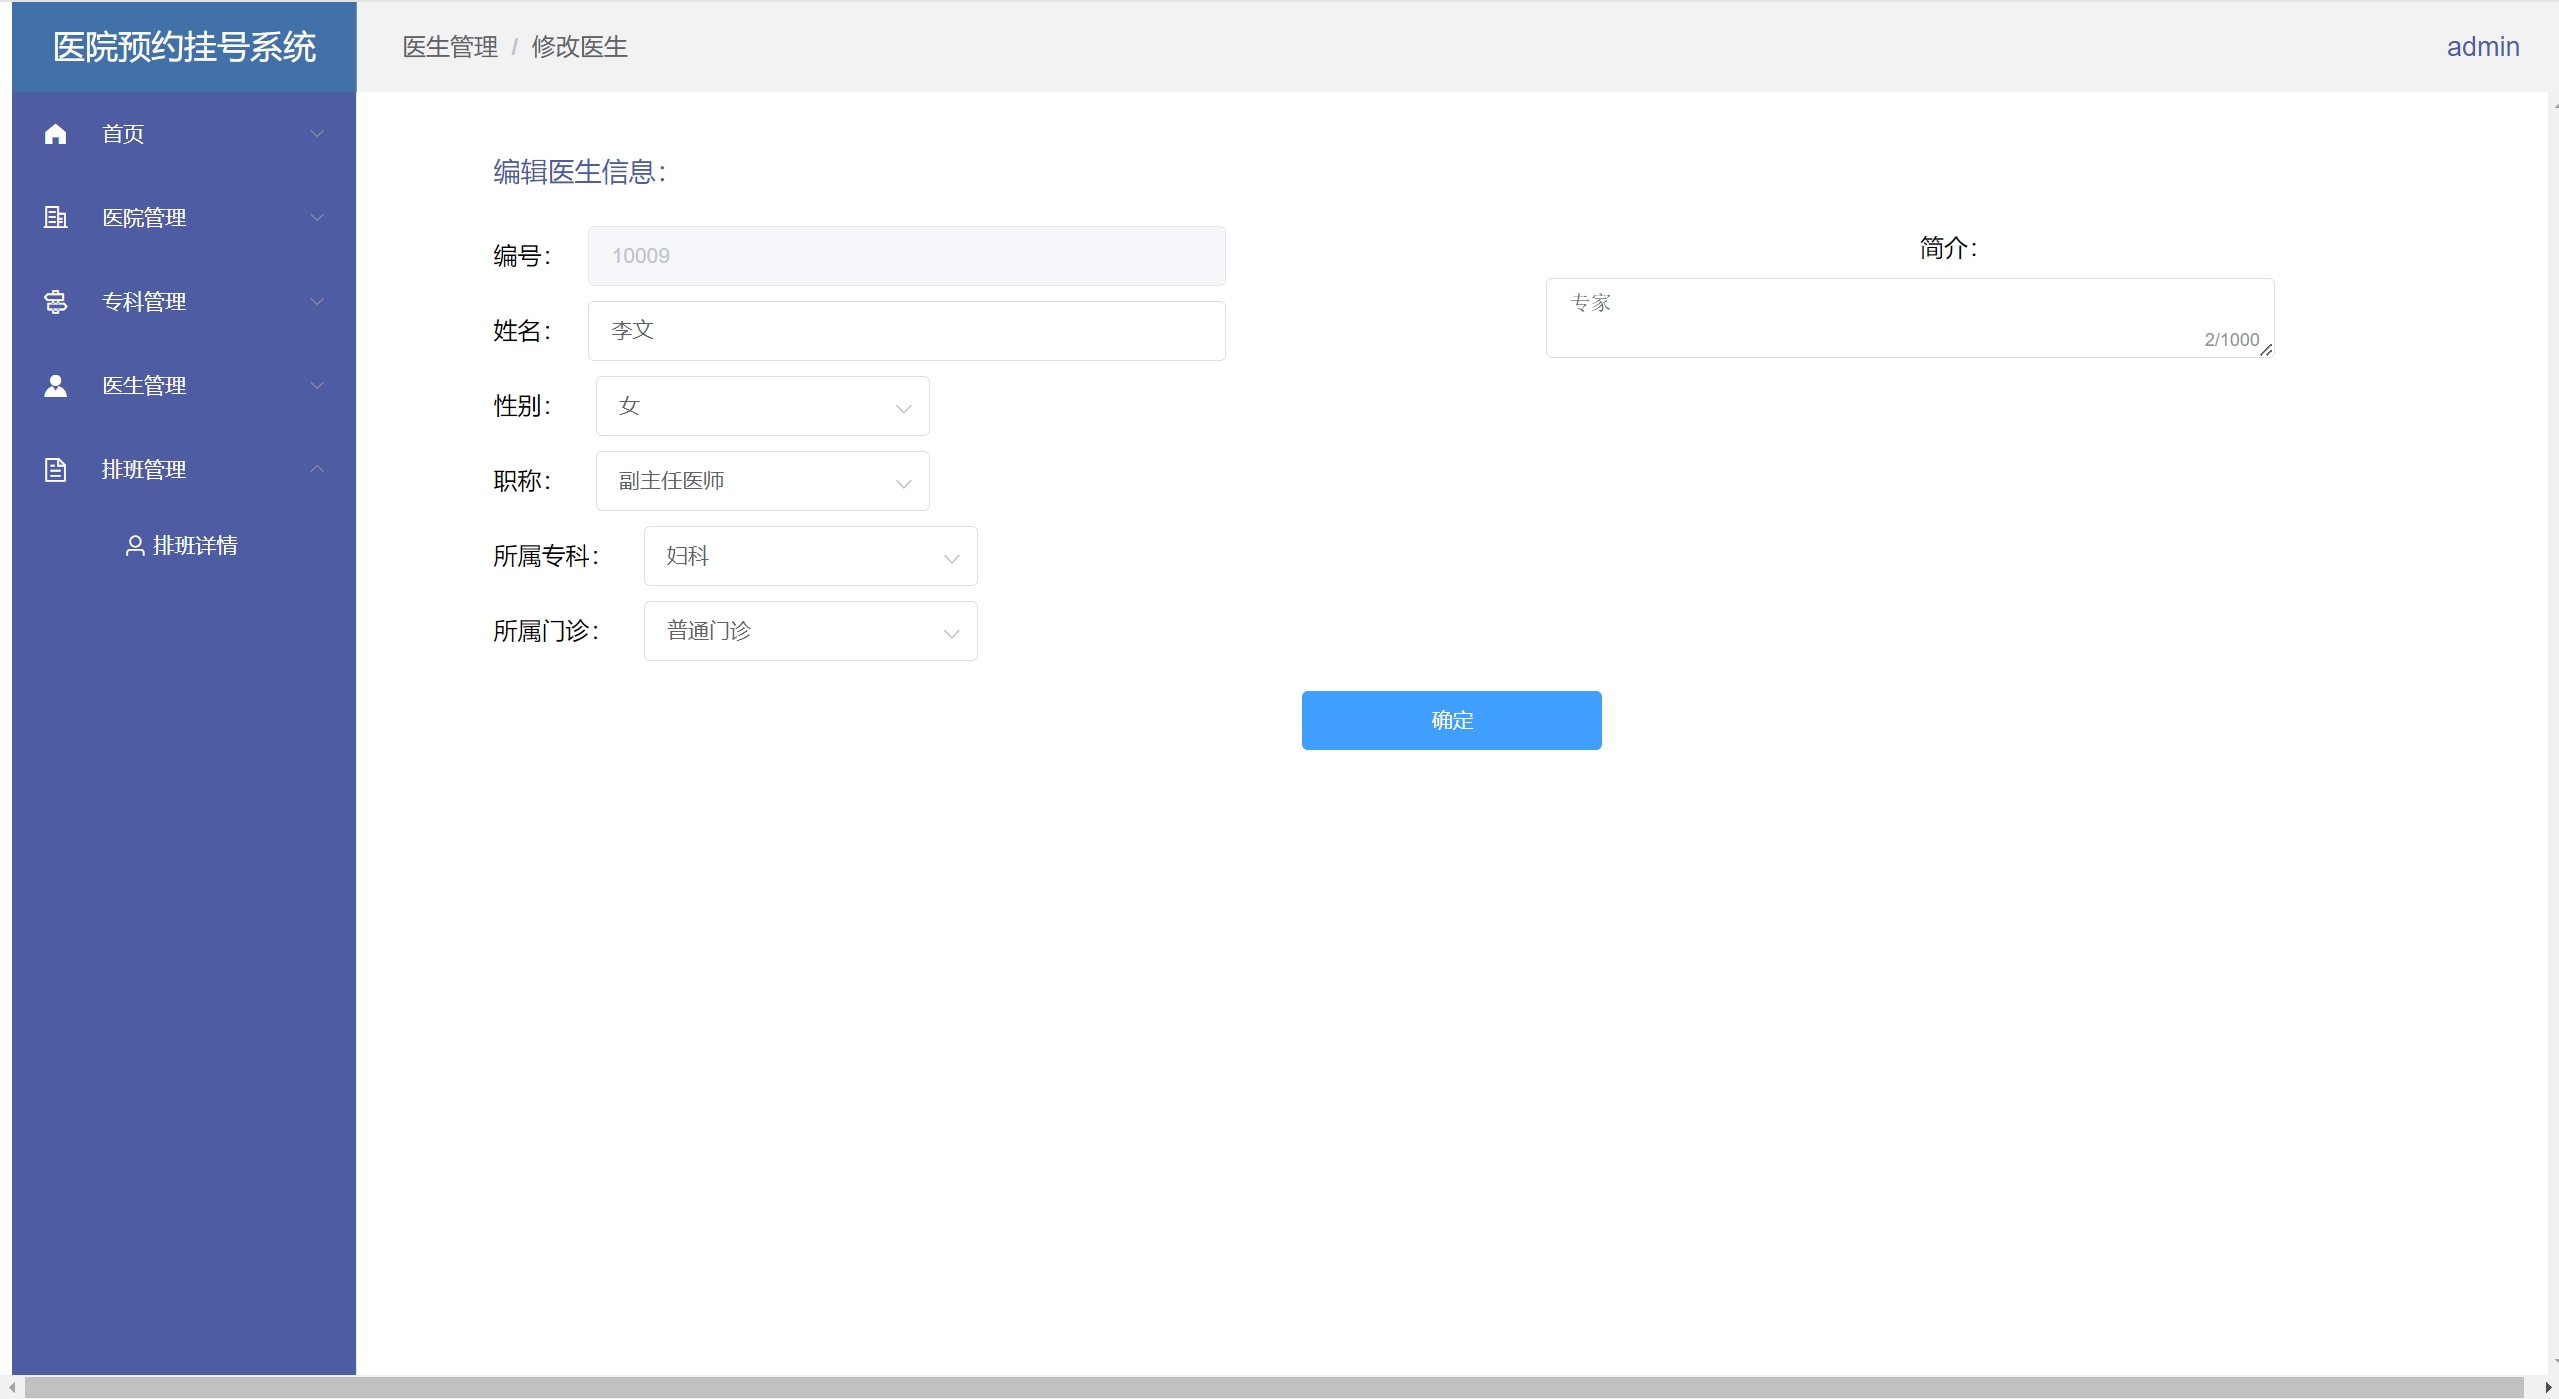This screenshot has height=1399, width=2559.
Task: Click the 专科管理 signpost icon
Action: 56,301
